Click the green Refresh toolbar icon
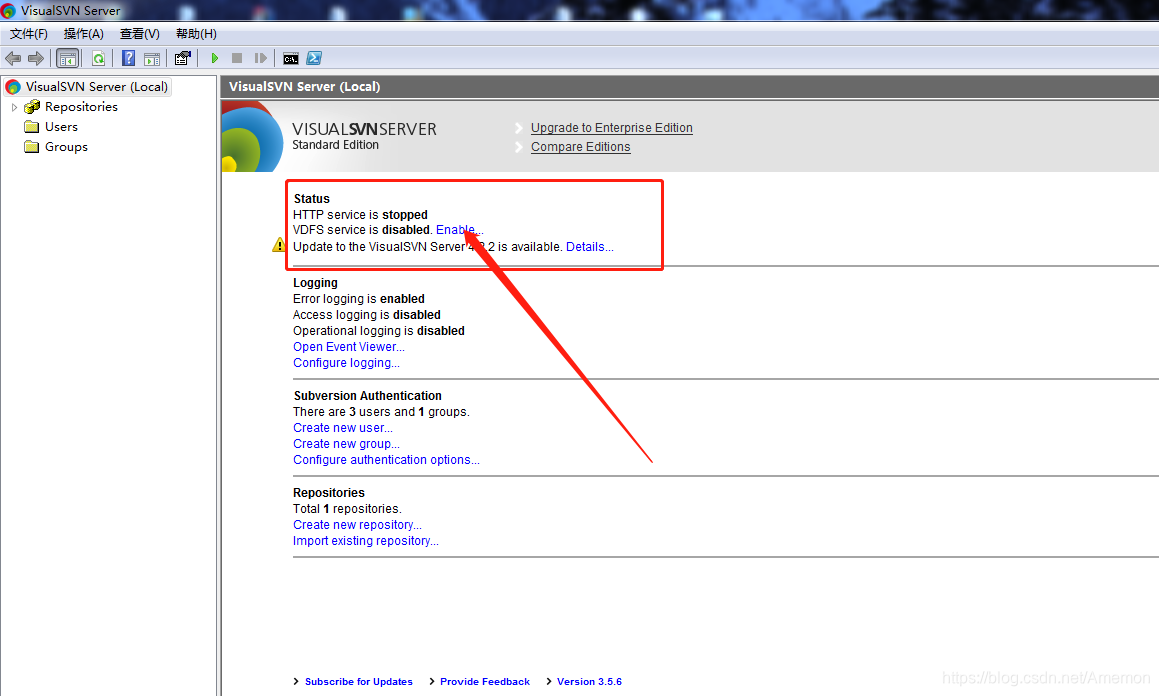This screenshot has height=696, width=1159. pyautogui.click(x=98, y=58)
